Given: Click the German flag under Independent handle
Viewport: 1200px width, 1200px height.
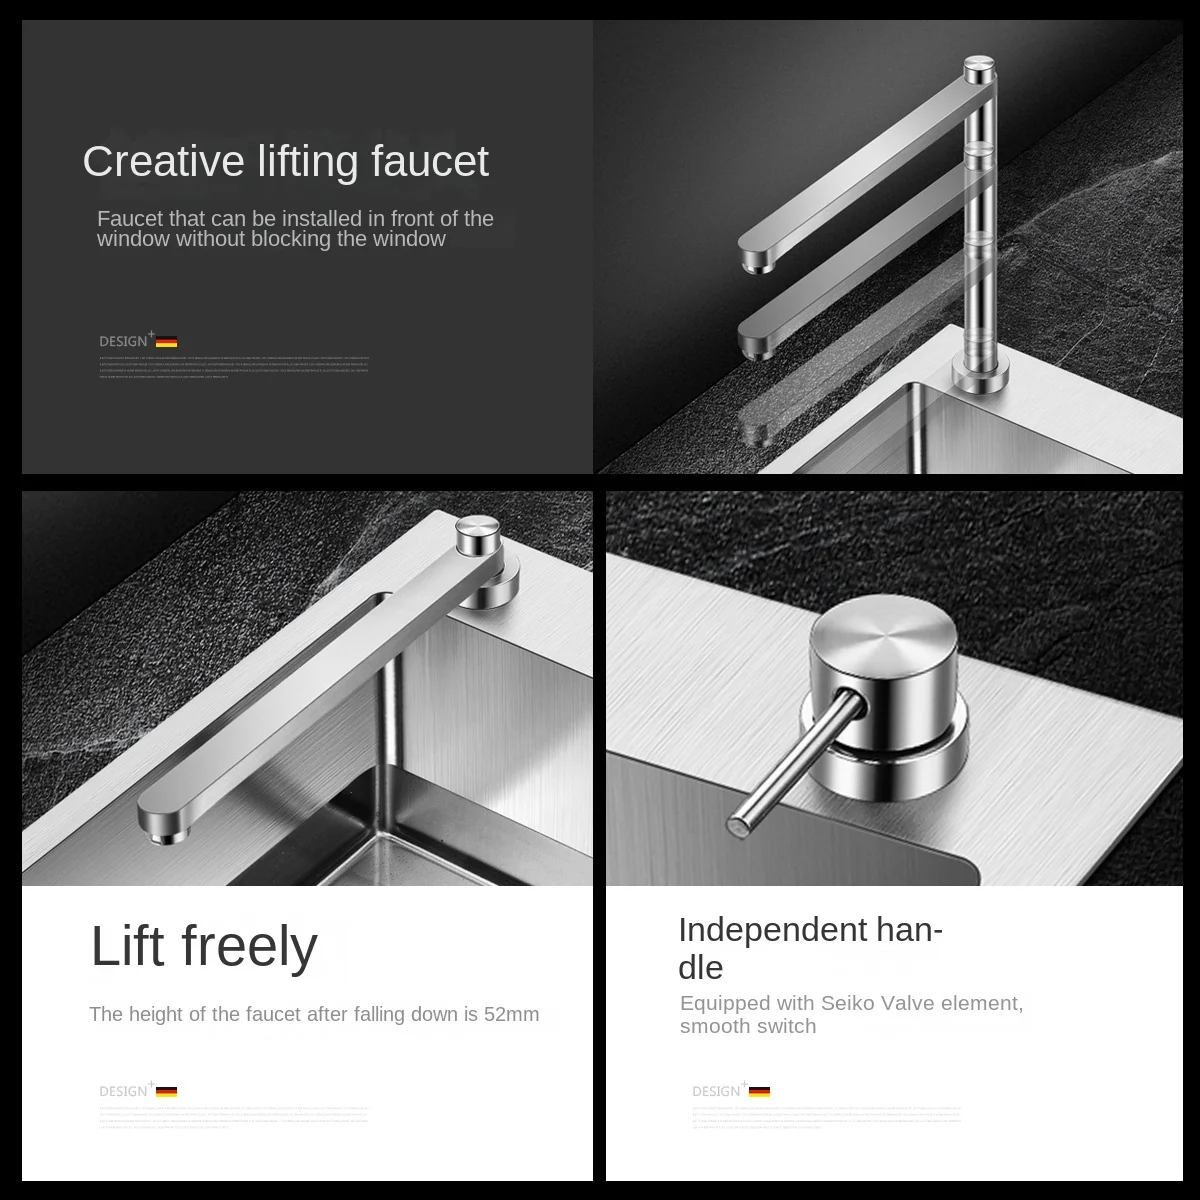Looking at the screenshot, I should click(x=759, y=1092).
